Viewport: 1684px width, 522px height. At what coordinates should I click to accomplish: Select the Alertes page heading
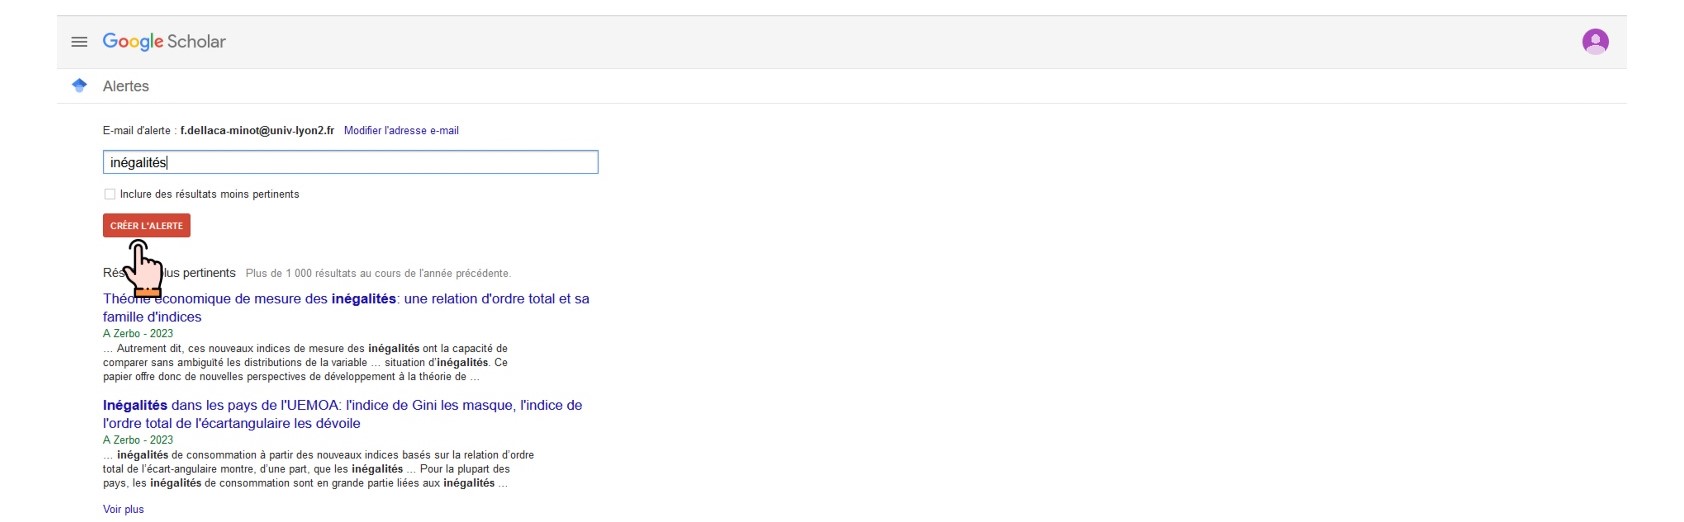tap(126, 86)
